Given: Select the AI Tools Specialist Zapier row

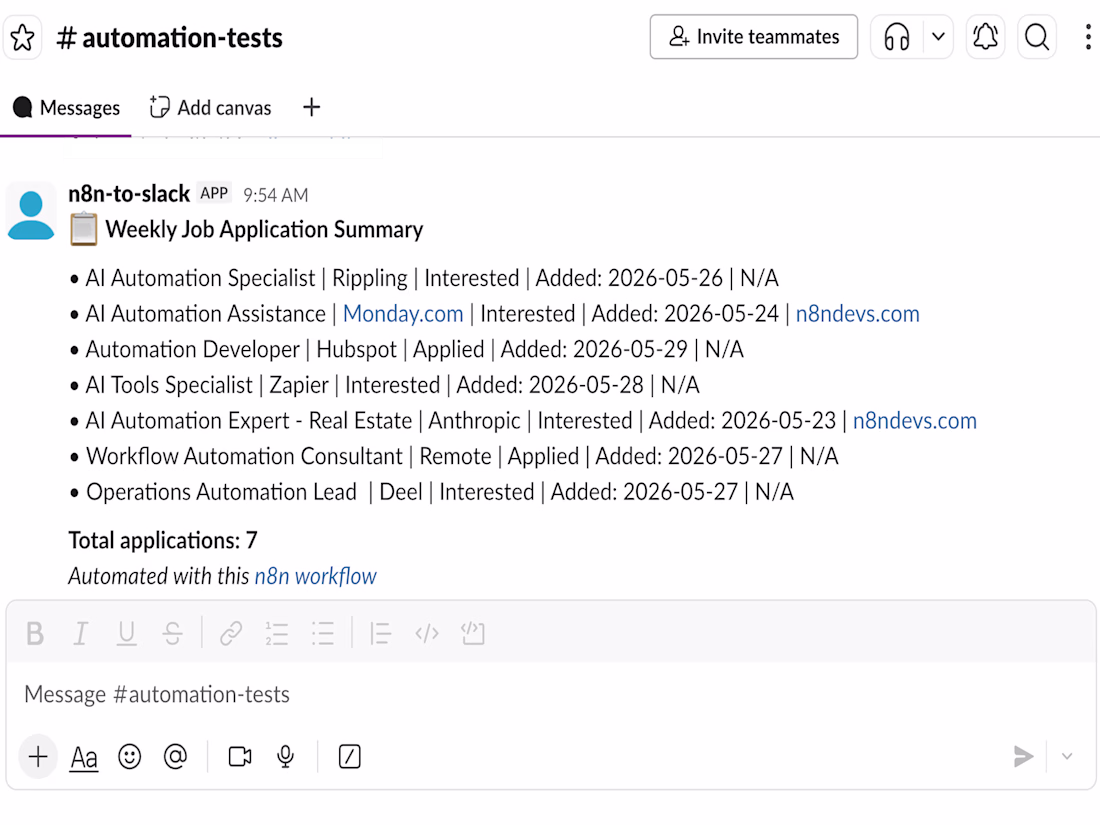Looking at the screenshot, I should click(x=384, y=385).
